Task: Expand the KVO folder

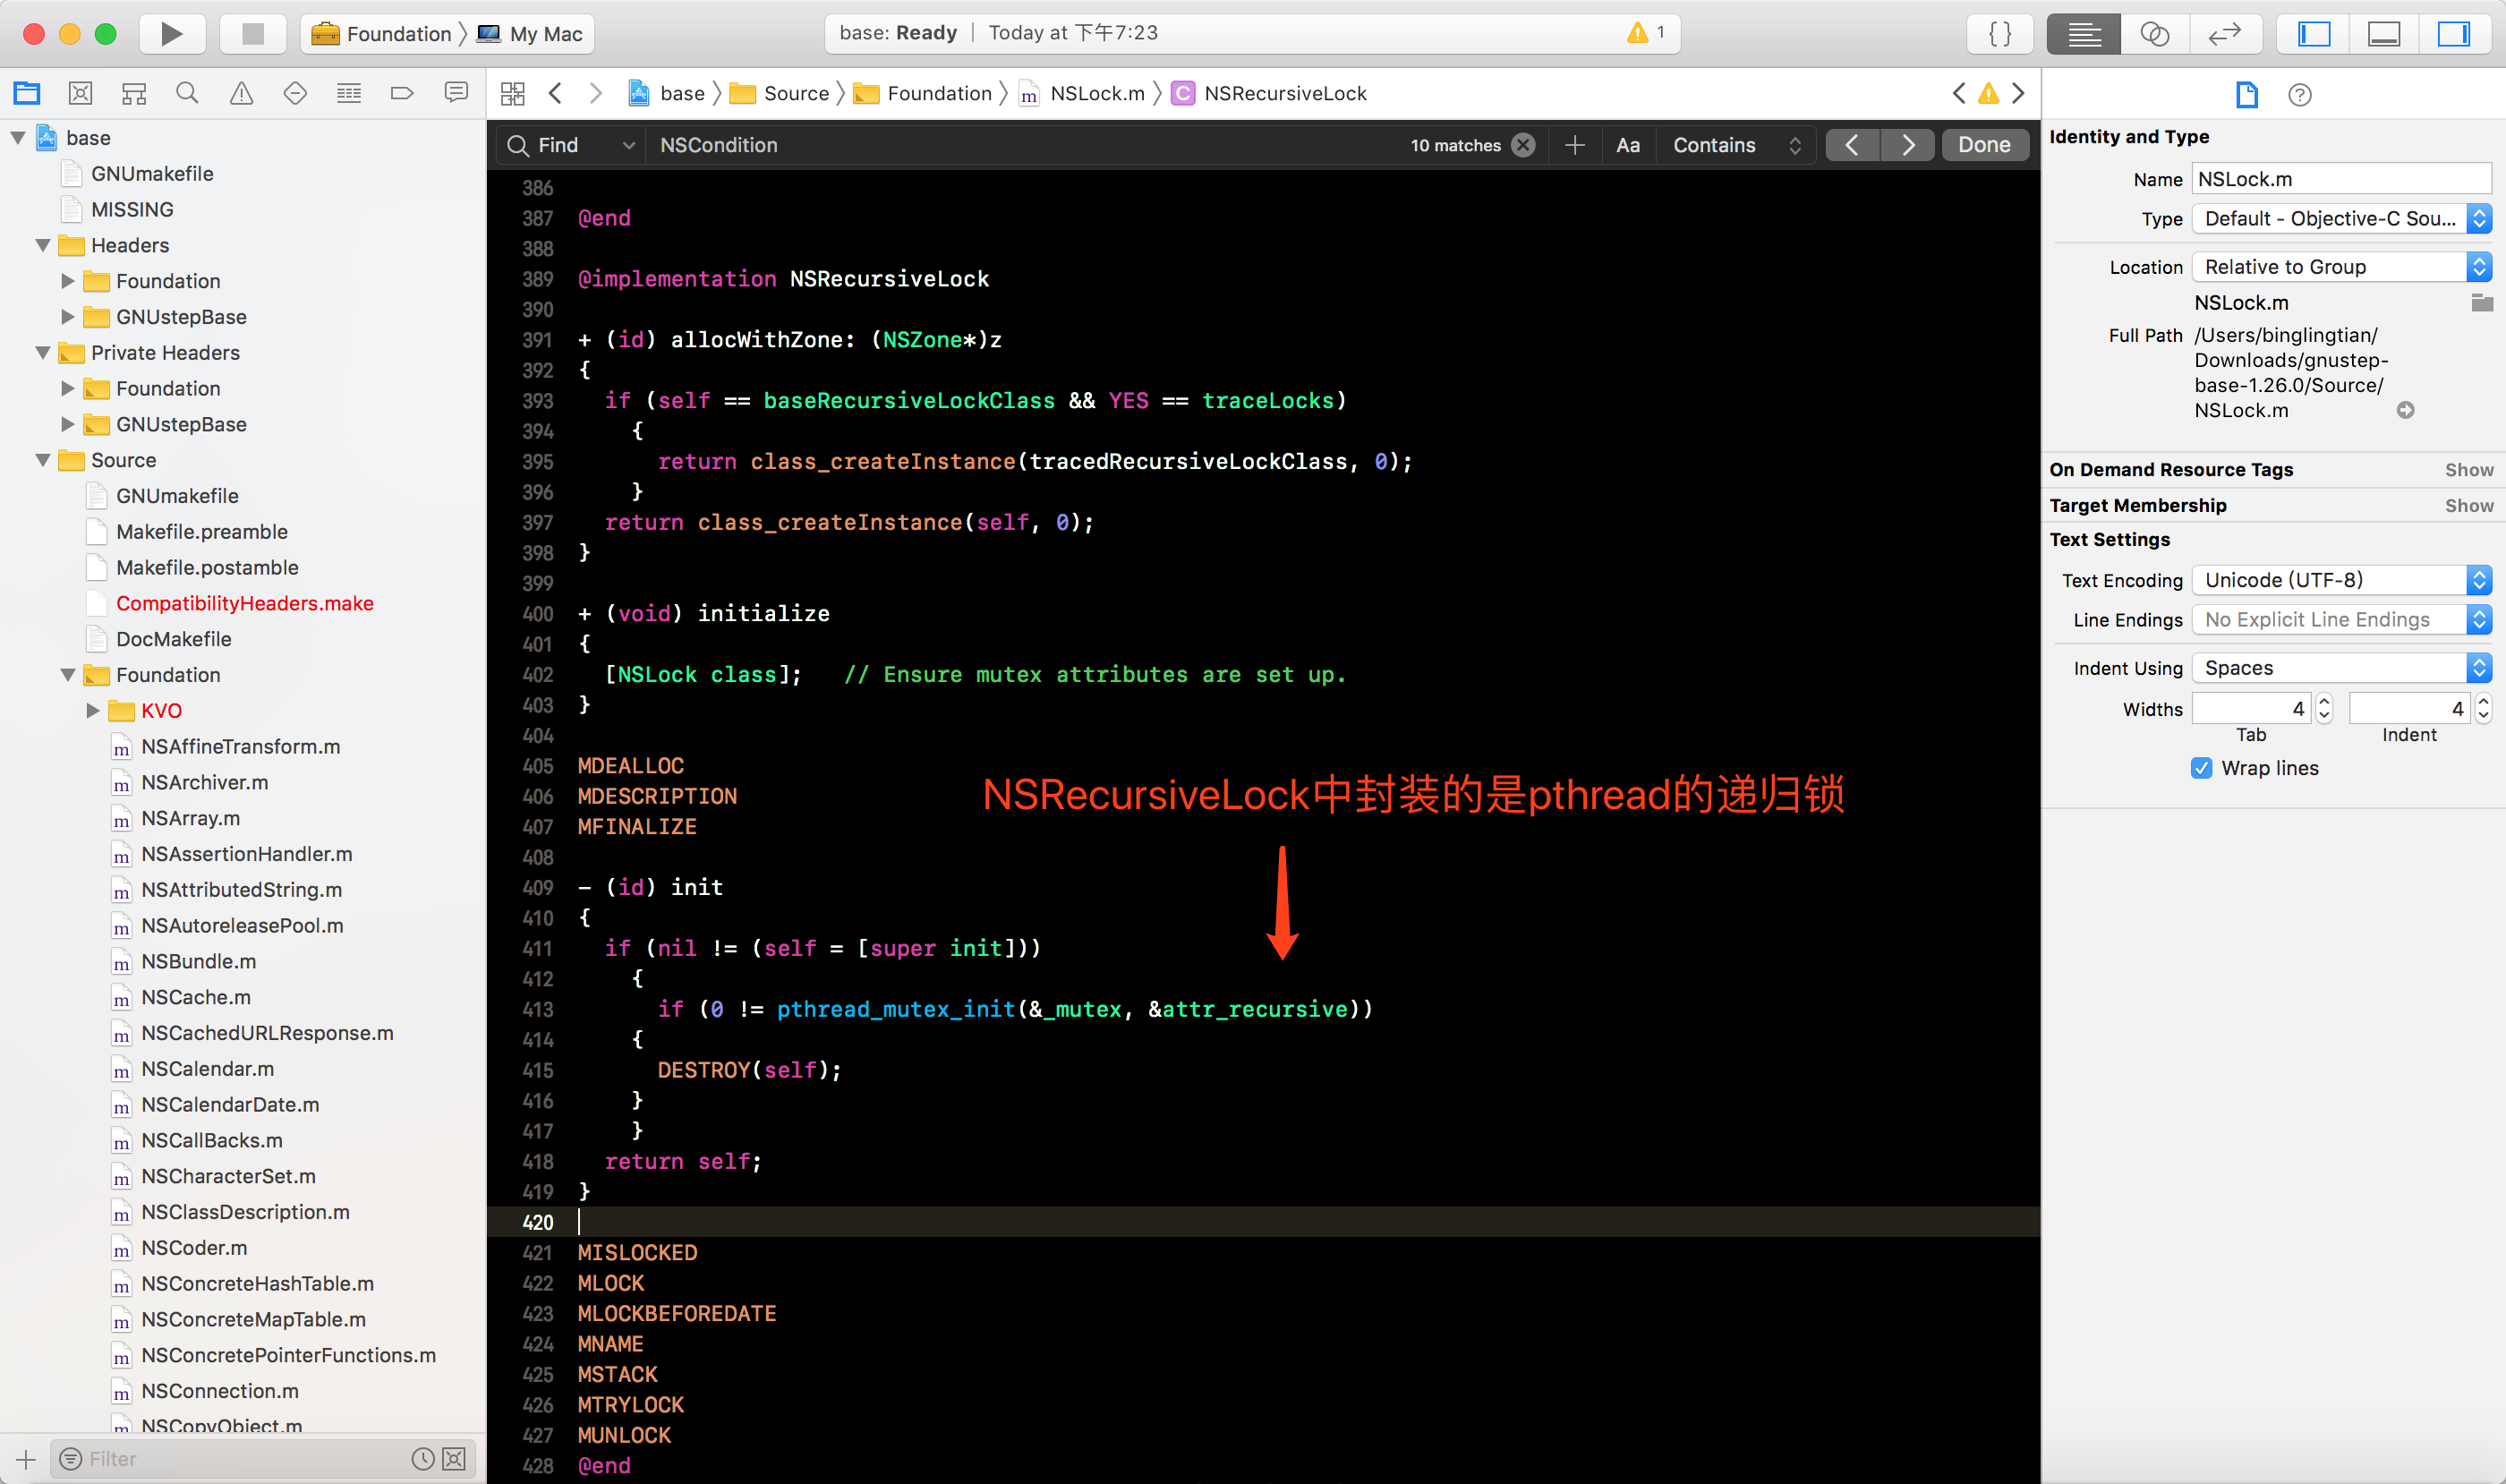Action: 93,711
